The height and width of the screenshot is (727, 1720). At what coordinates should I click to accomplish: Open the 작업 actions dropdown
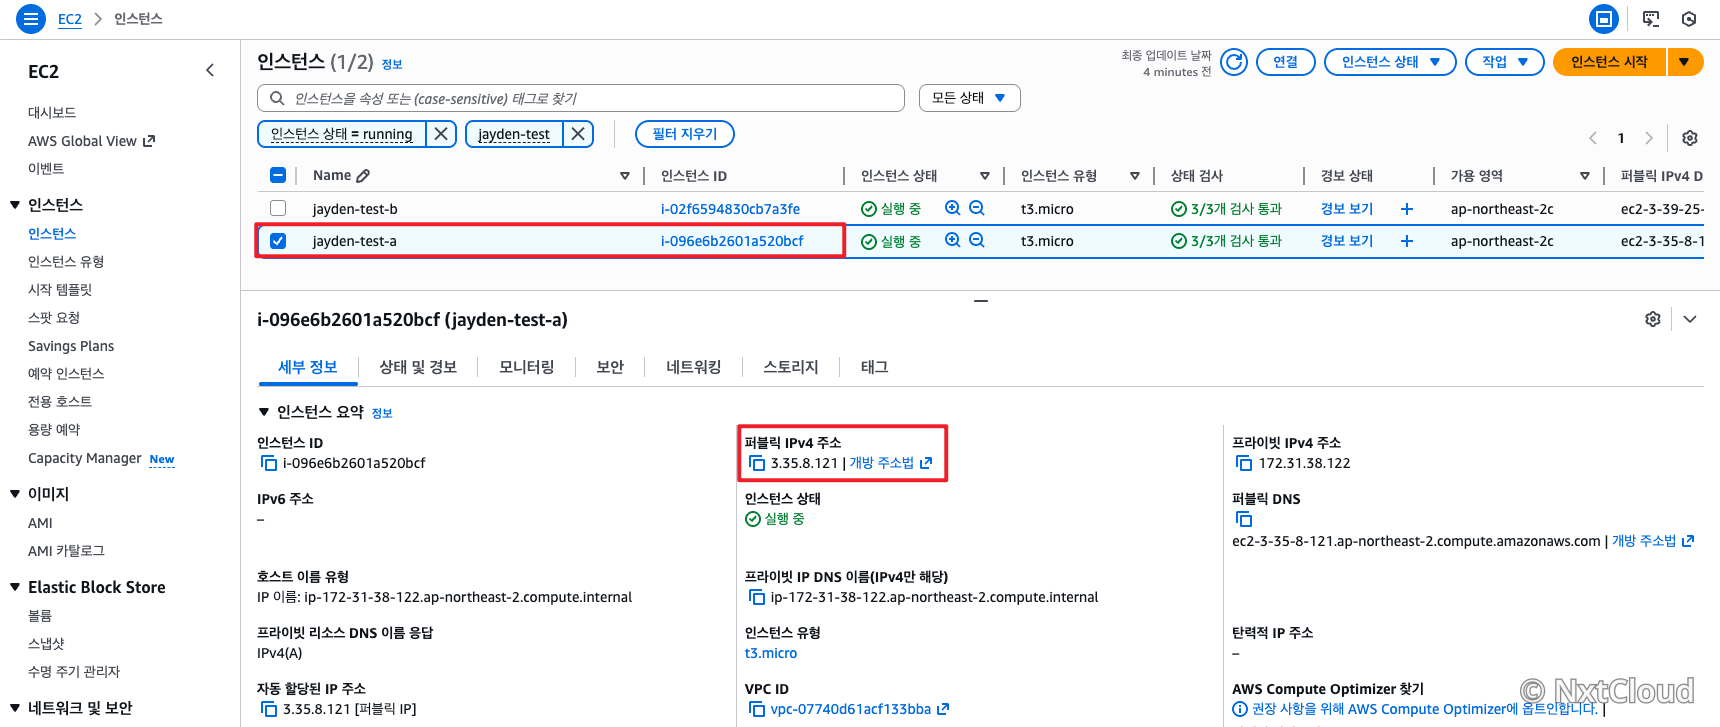[1505, 62]
